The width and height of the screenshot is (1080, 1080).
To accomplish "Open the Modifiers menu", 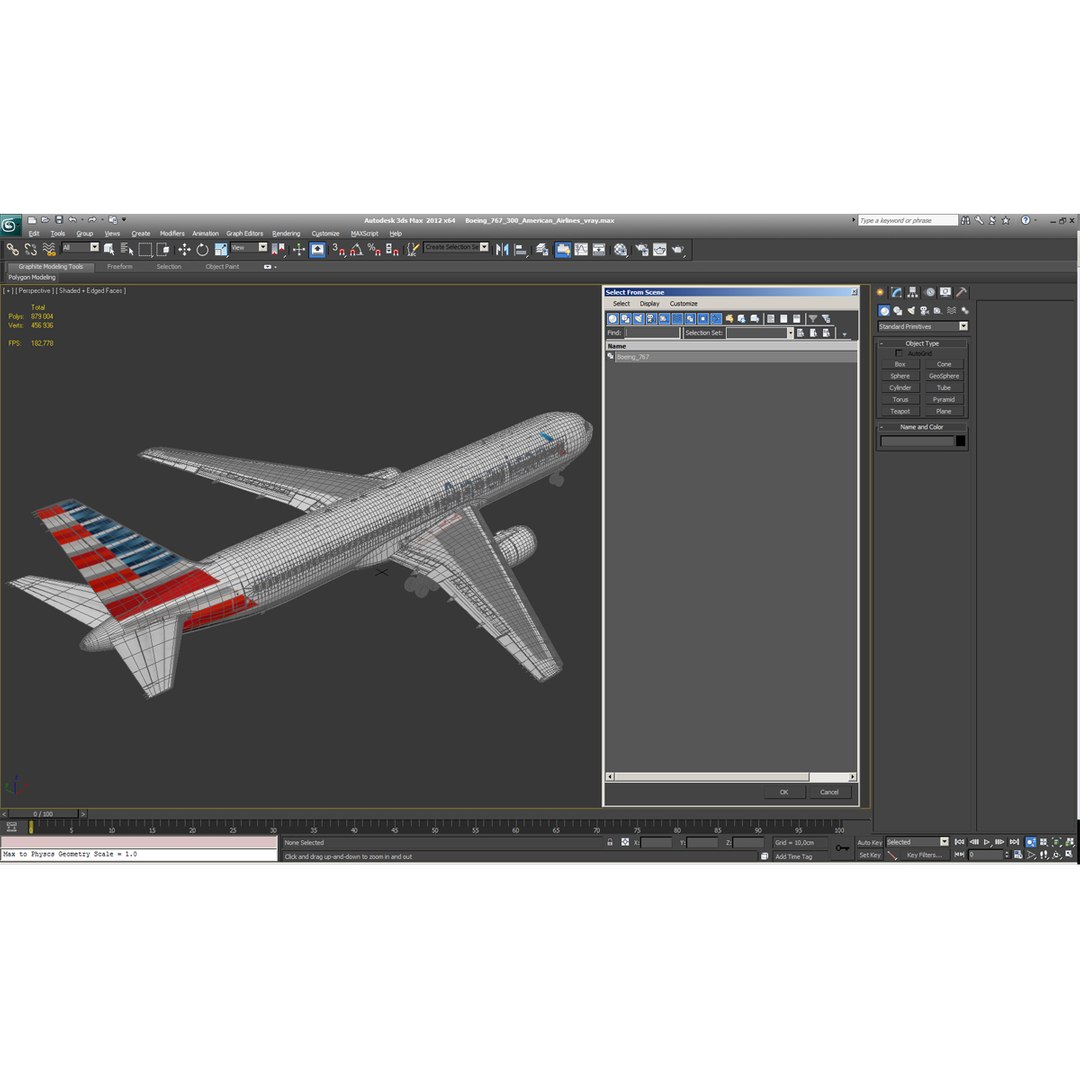I will [172, 233].
